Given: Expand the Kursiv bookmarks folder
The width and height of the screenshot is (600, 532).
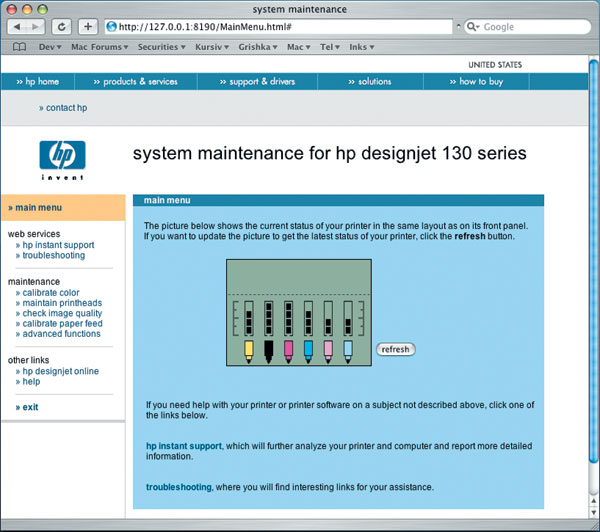Looking at the screenshot, I should point(212,47).
